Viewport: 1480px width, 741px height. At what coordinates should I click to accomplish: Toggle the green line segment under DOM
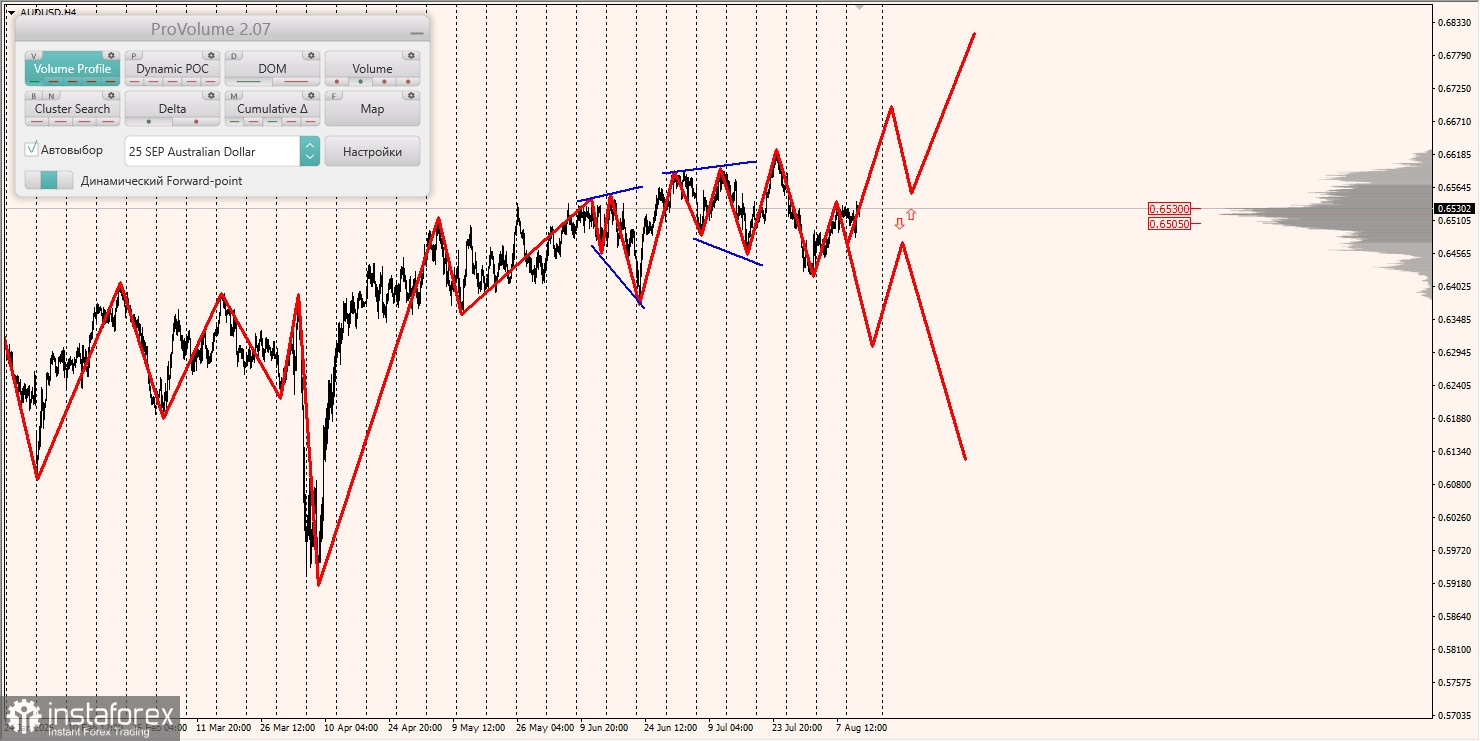click(x=249, y=81)
